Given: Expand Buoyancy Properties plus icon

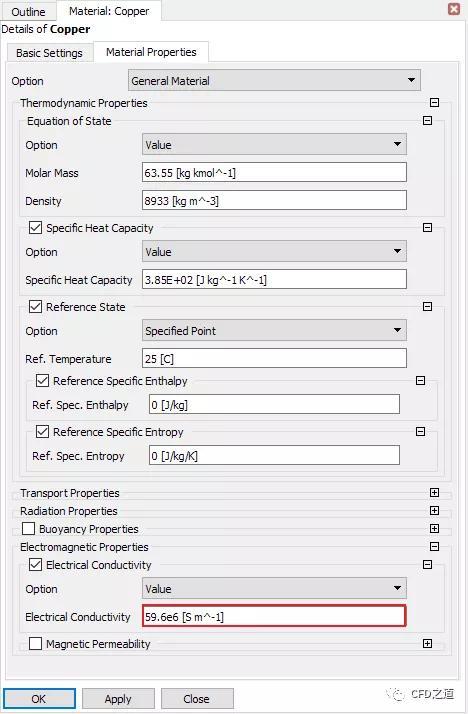Looking at the screenshot, I should tap(434, 528).
